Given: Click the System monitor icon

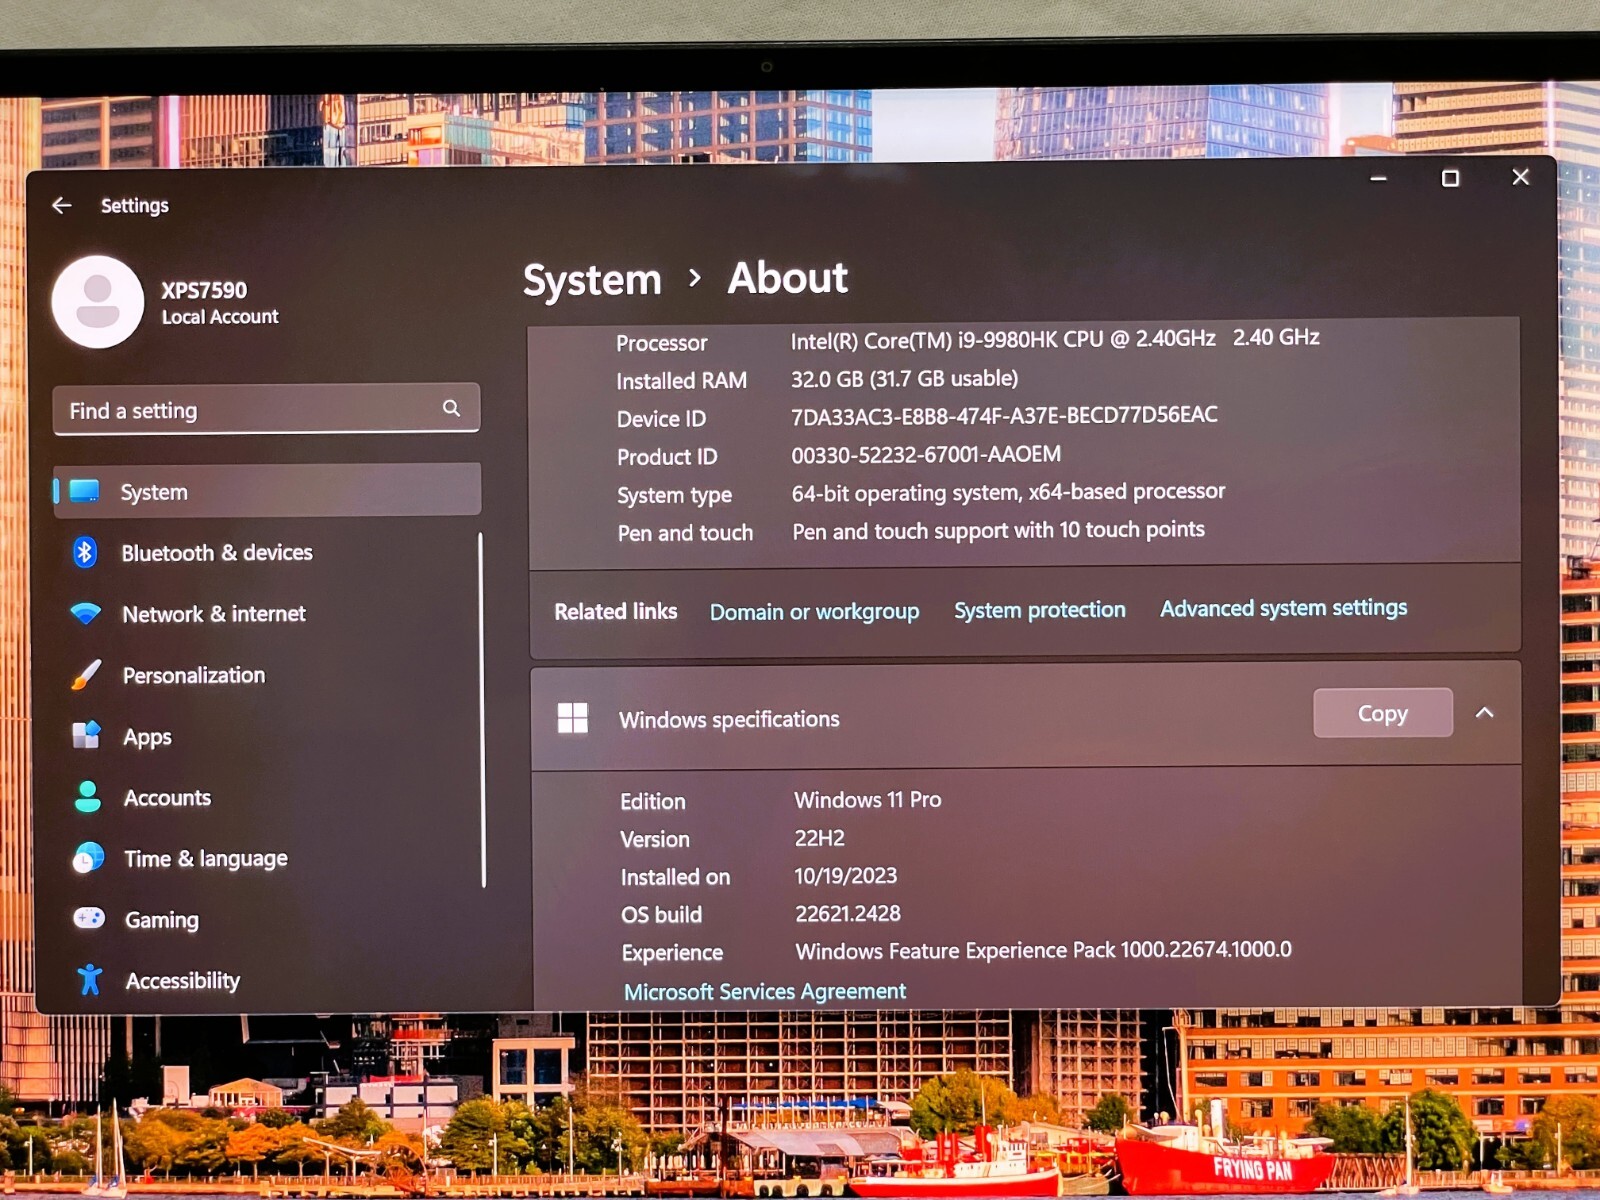Looking at the screenshot, I should tap(84, 491).
